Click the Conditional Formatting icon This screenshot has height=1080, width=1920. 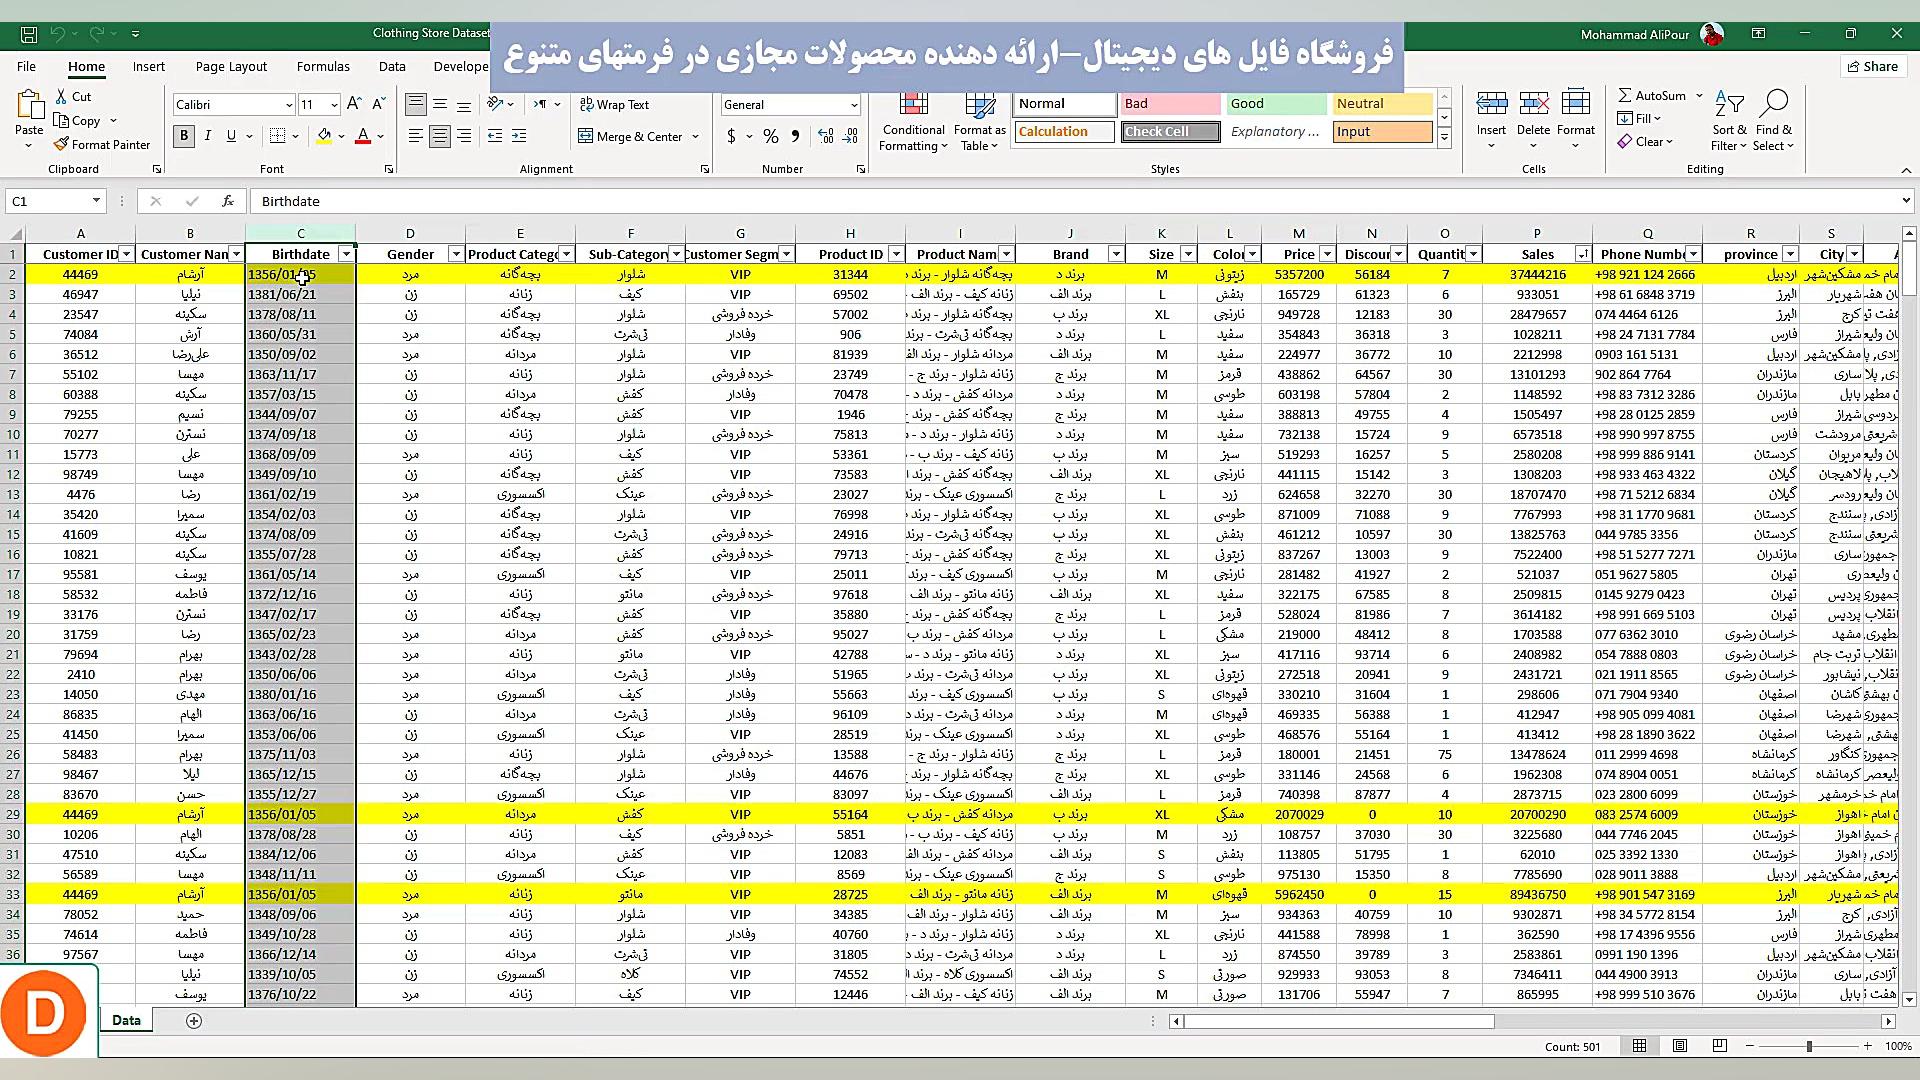913,105
